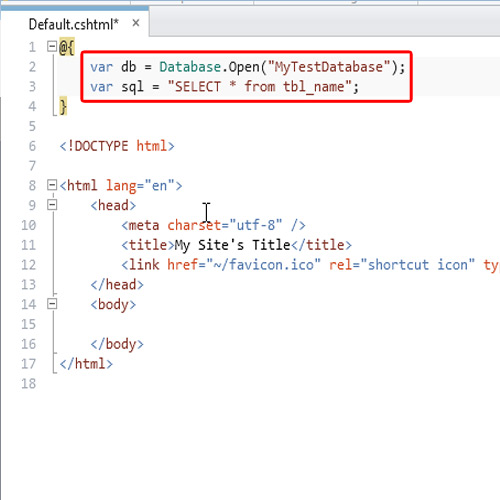
Task: Click the 'sql' variable name
Action: [x=132, y=87]
